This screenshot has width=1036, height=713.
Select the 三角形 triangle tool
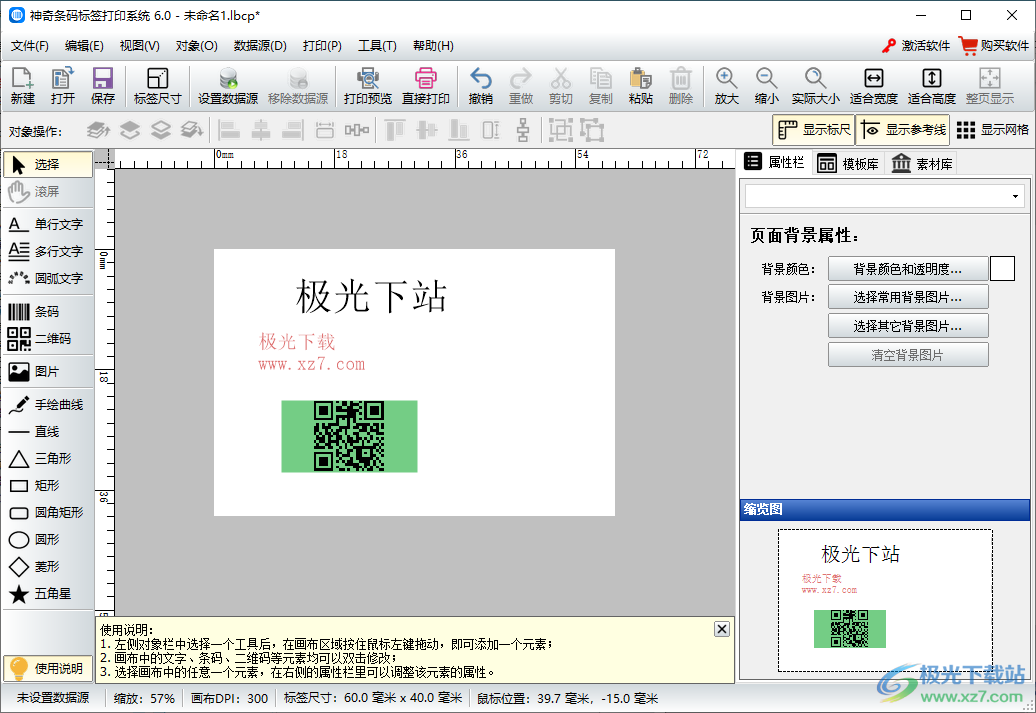click(48, 459)
